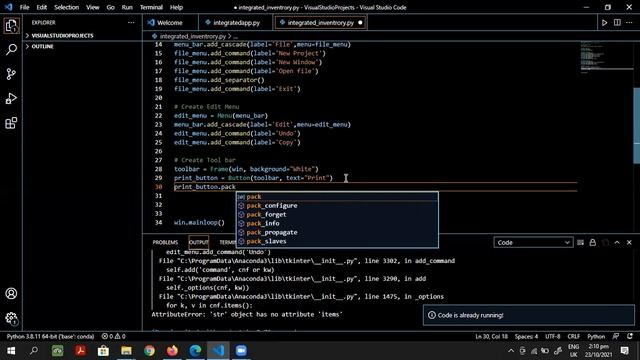Viewport: 640px width, 360px height.
Task: Open status bar notifications bell
Action: [x=630, y=336]
